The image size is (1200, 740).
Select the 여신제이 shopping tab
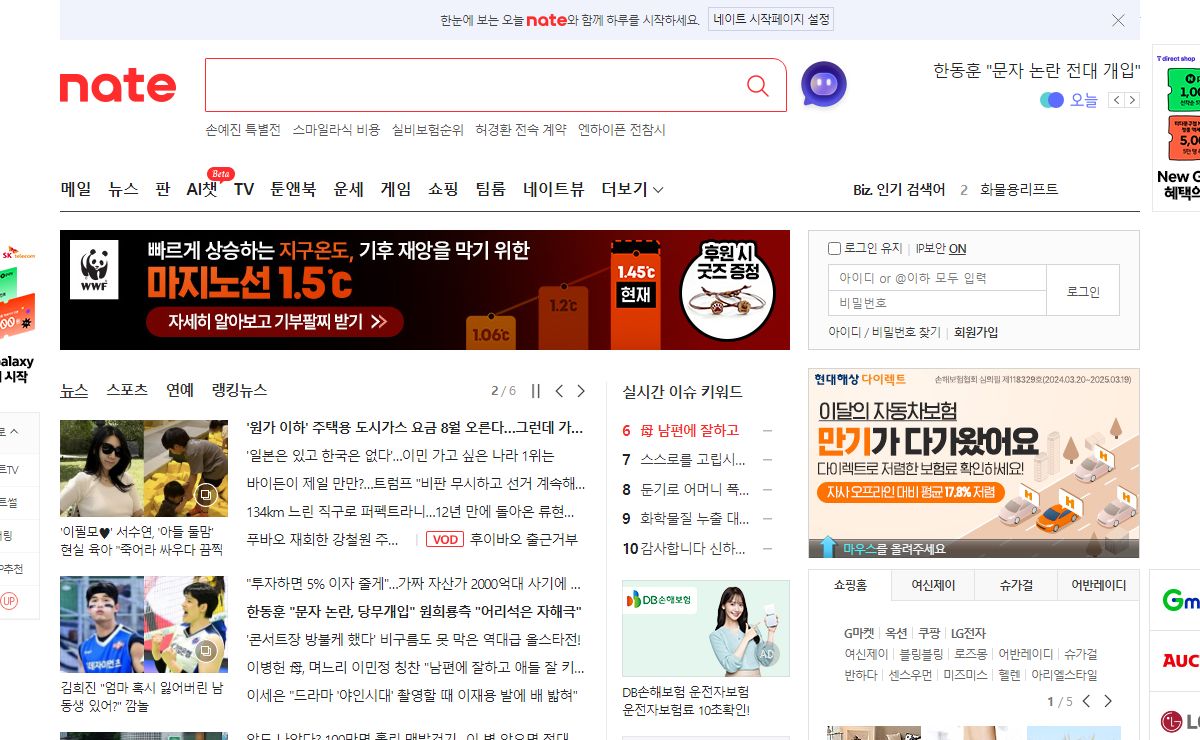pyautogui.click(x=933, y=585)
